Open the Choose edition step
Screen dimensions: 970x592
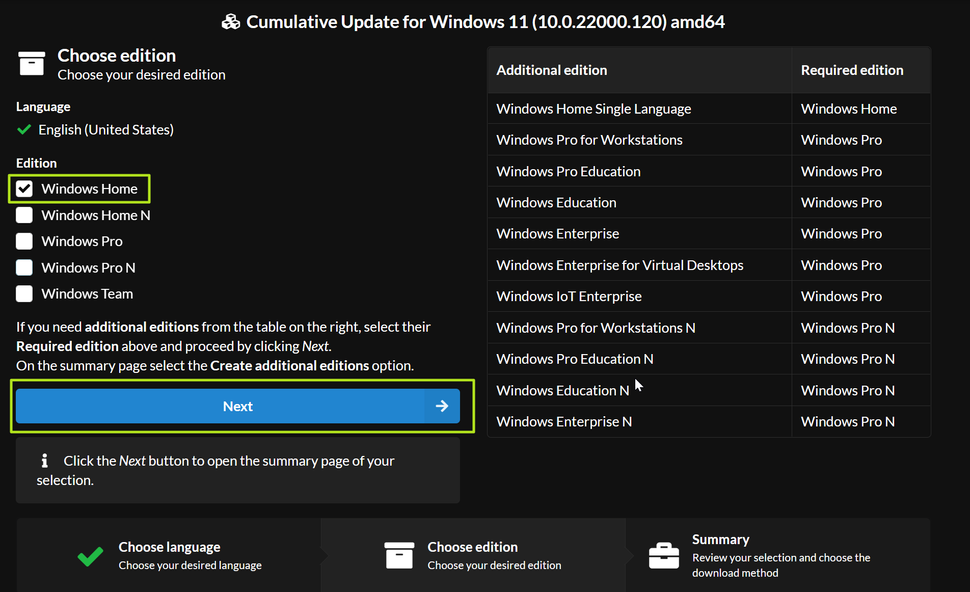tap(470, 555)
